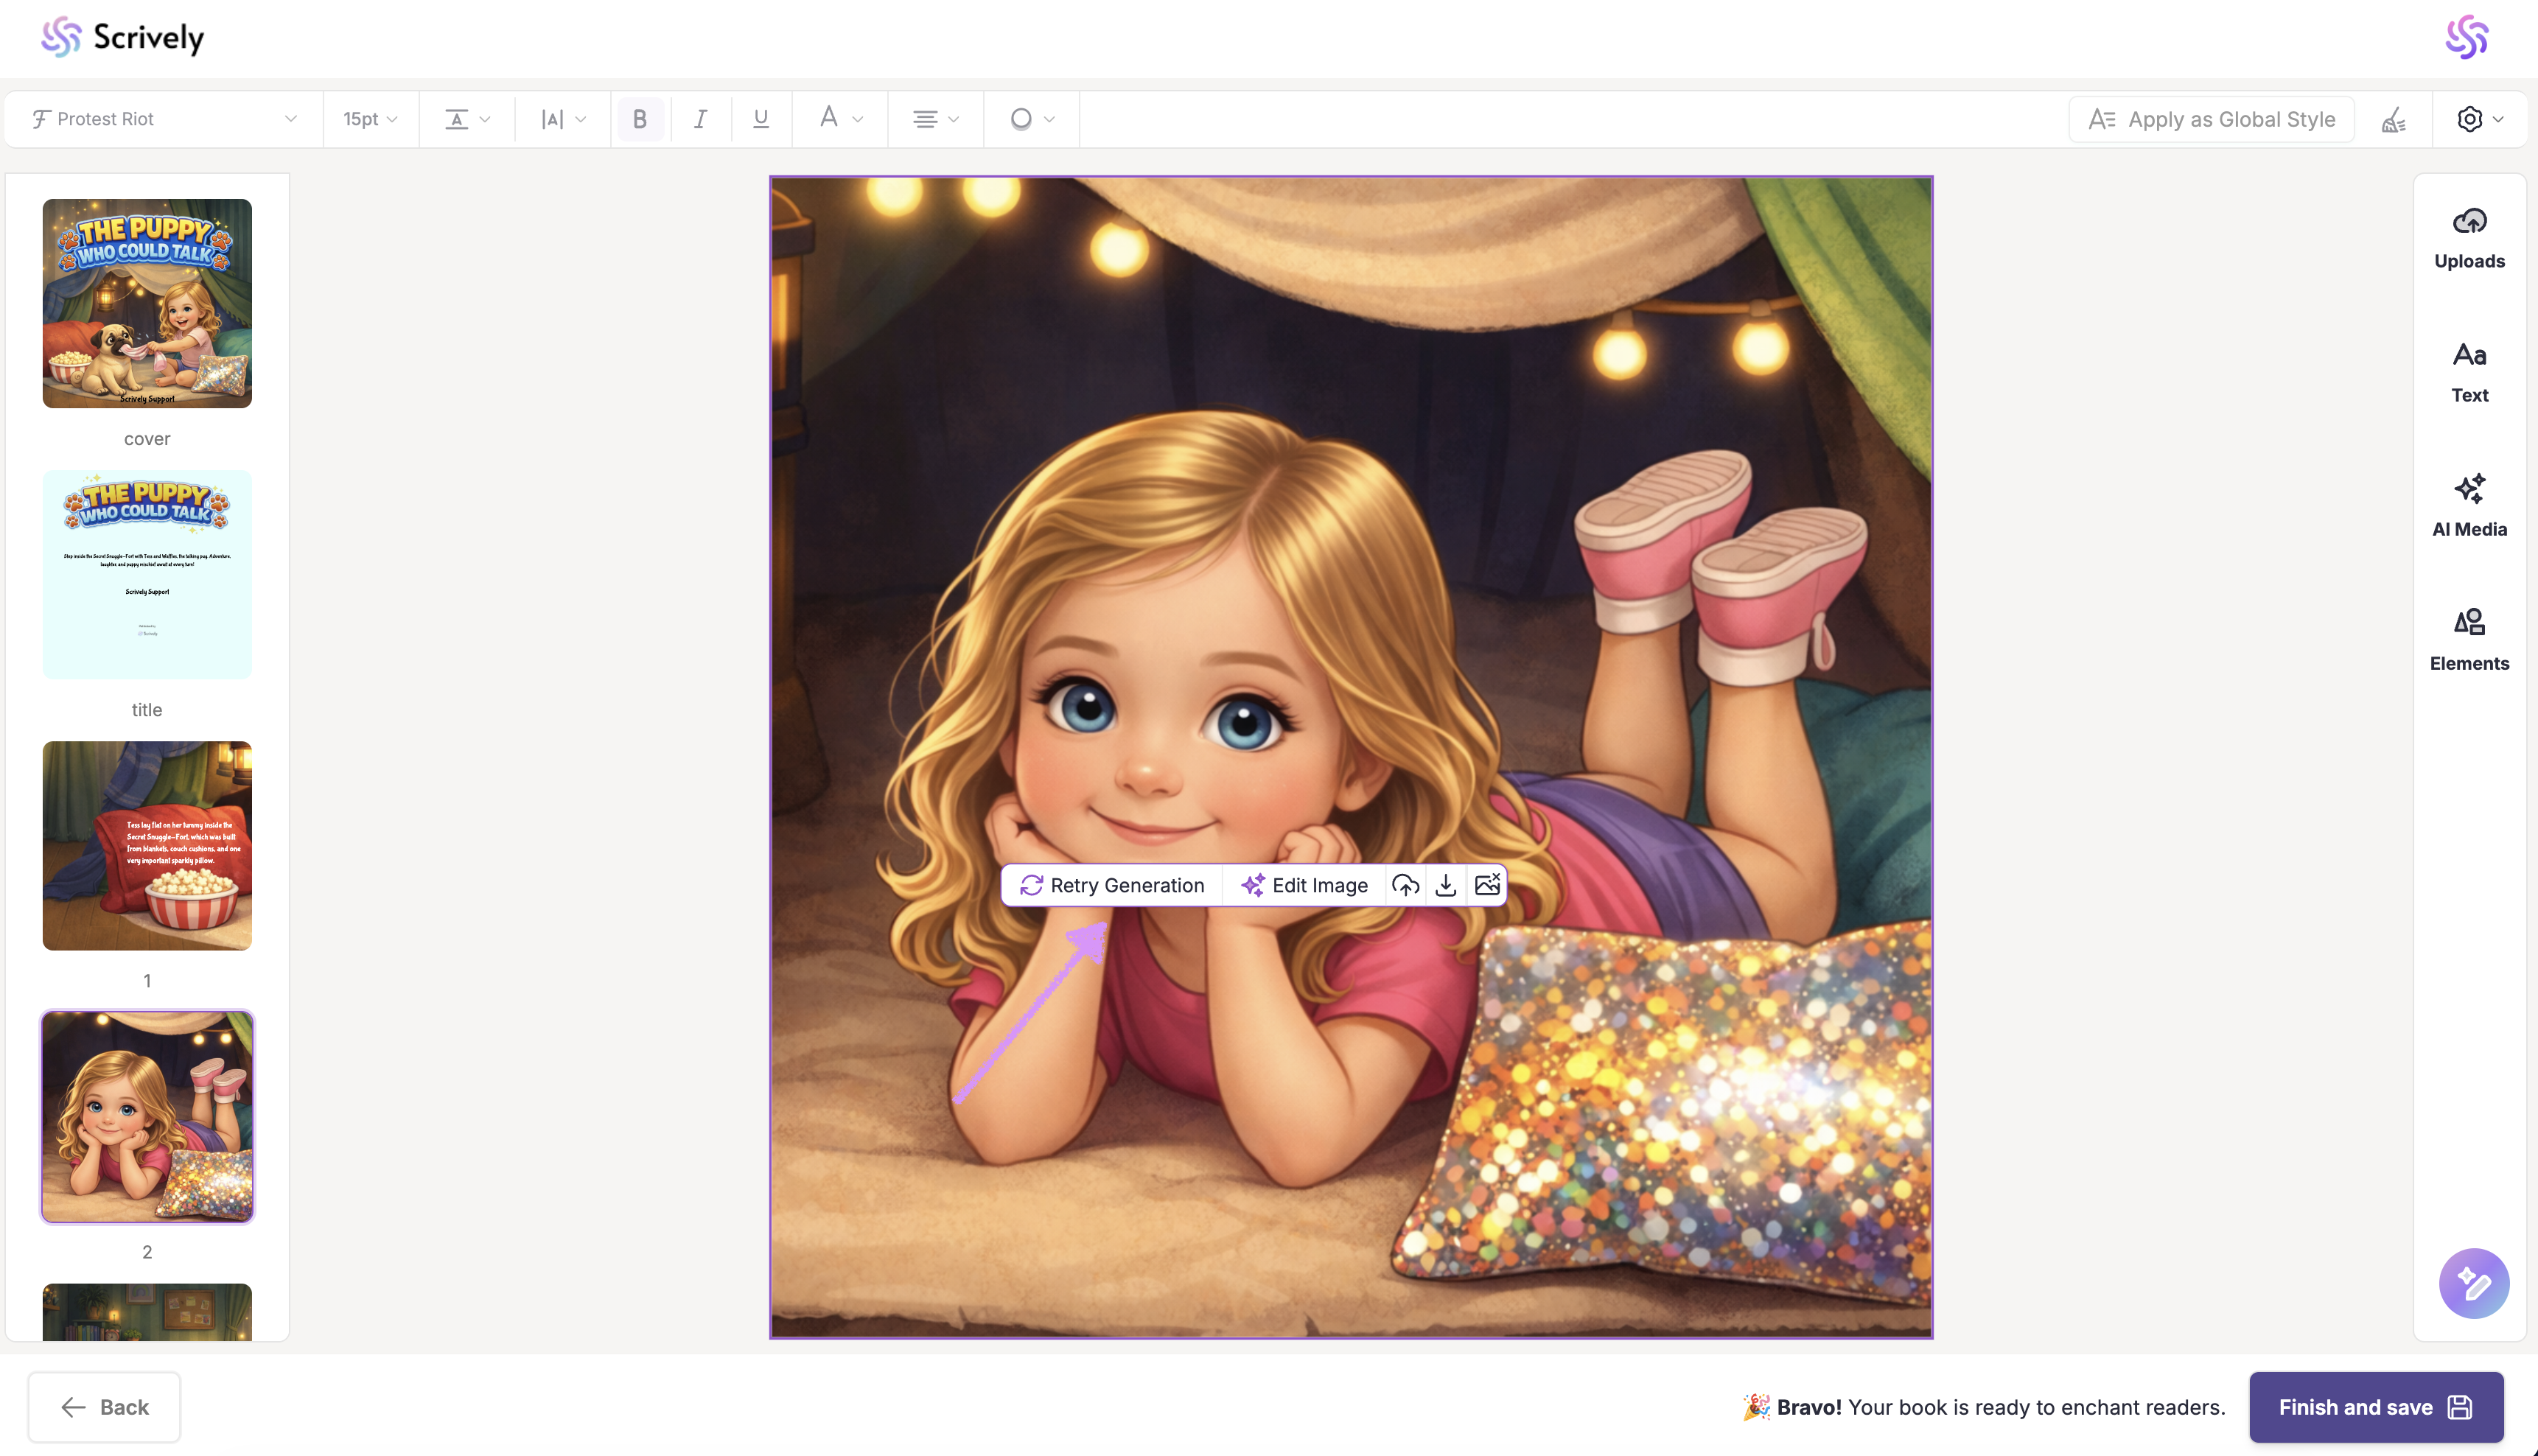Screen dimensions: 2538x1456
Task: Click the remove image icon
Action: tap(1487, 885)
